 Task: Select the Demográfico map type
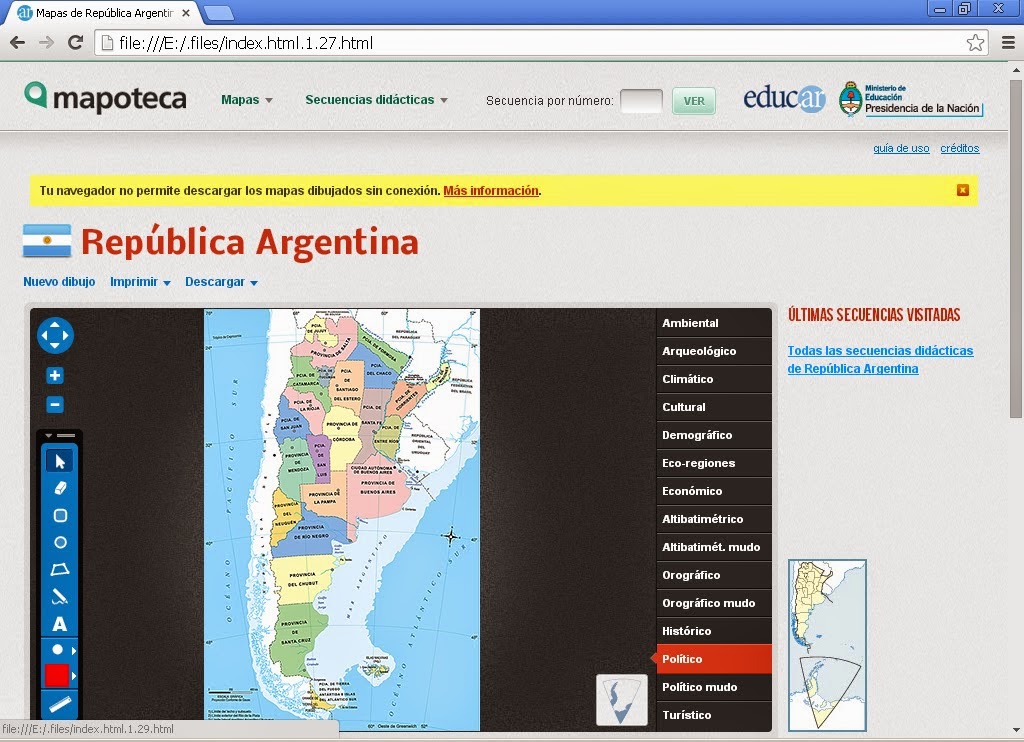click(714, 435)
